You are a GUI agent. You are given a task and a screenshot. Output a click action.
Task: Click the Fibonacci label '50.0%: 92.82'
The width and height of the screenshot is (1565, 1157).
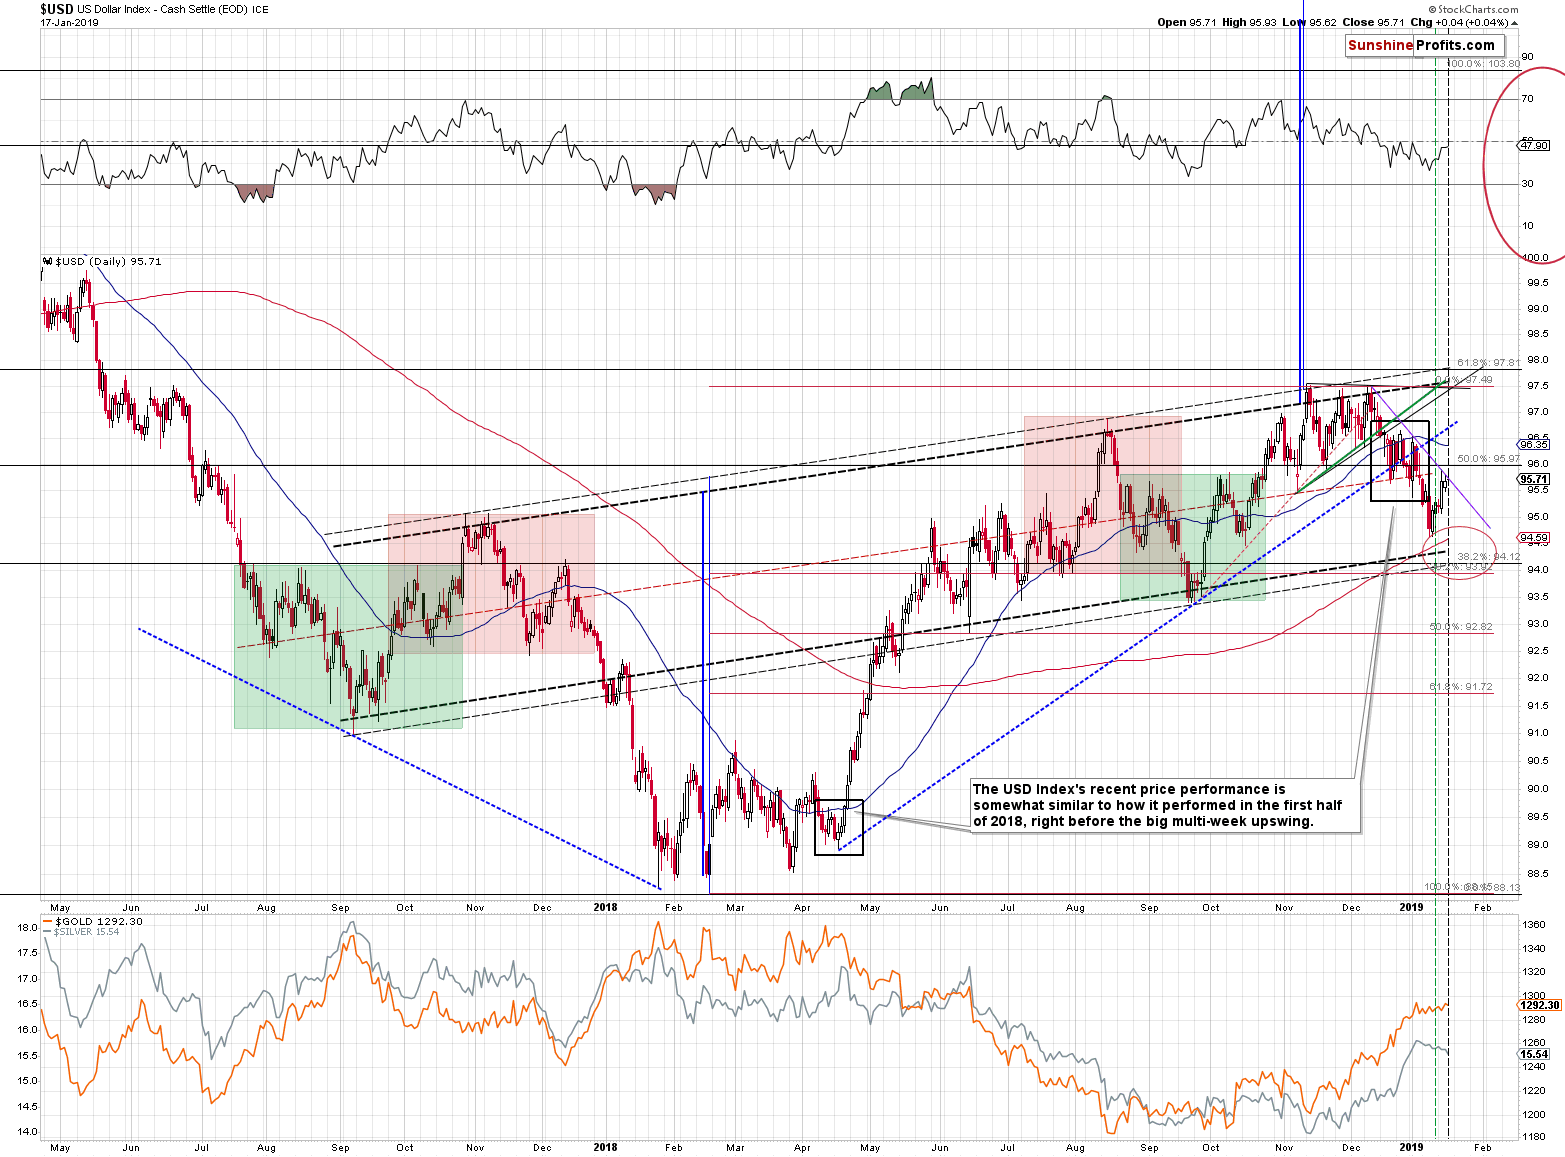coord(1461,627)
